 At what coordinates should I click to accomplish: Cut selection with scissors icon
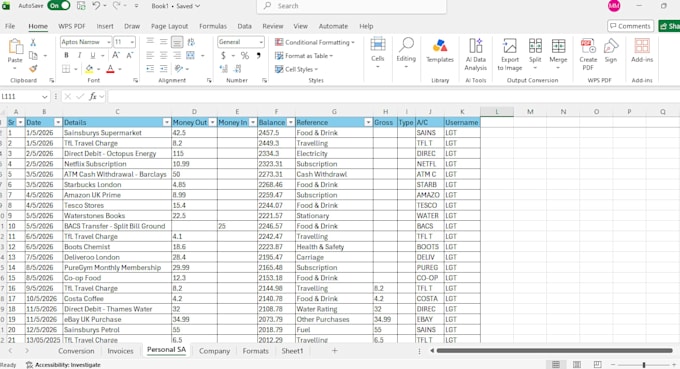pyautogui.click(x=33, y=42)
